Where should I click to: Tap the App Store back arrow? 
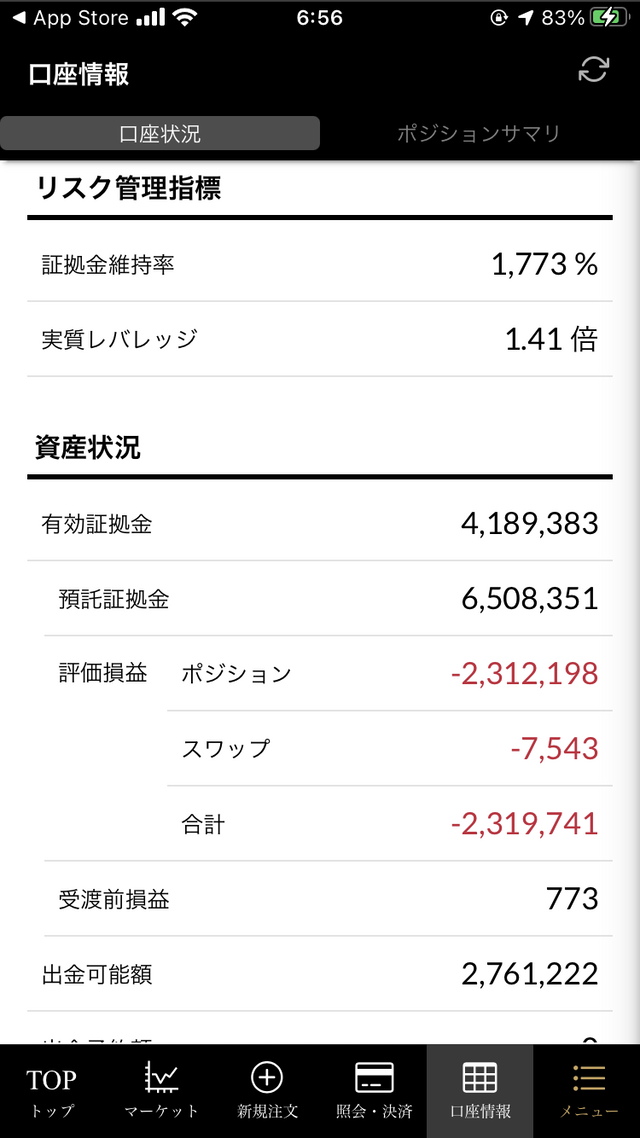pos(19,18)
